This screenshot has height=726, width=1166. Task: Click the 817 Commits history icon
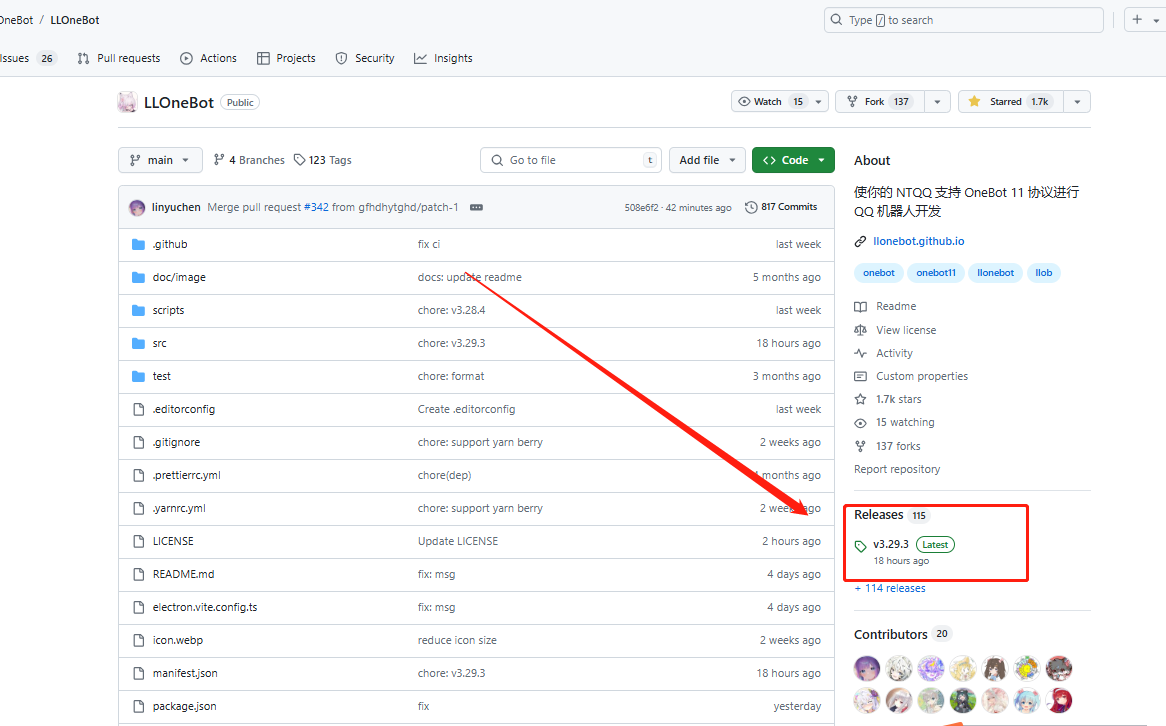click(751, 207)
